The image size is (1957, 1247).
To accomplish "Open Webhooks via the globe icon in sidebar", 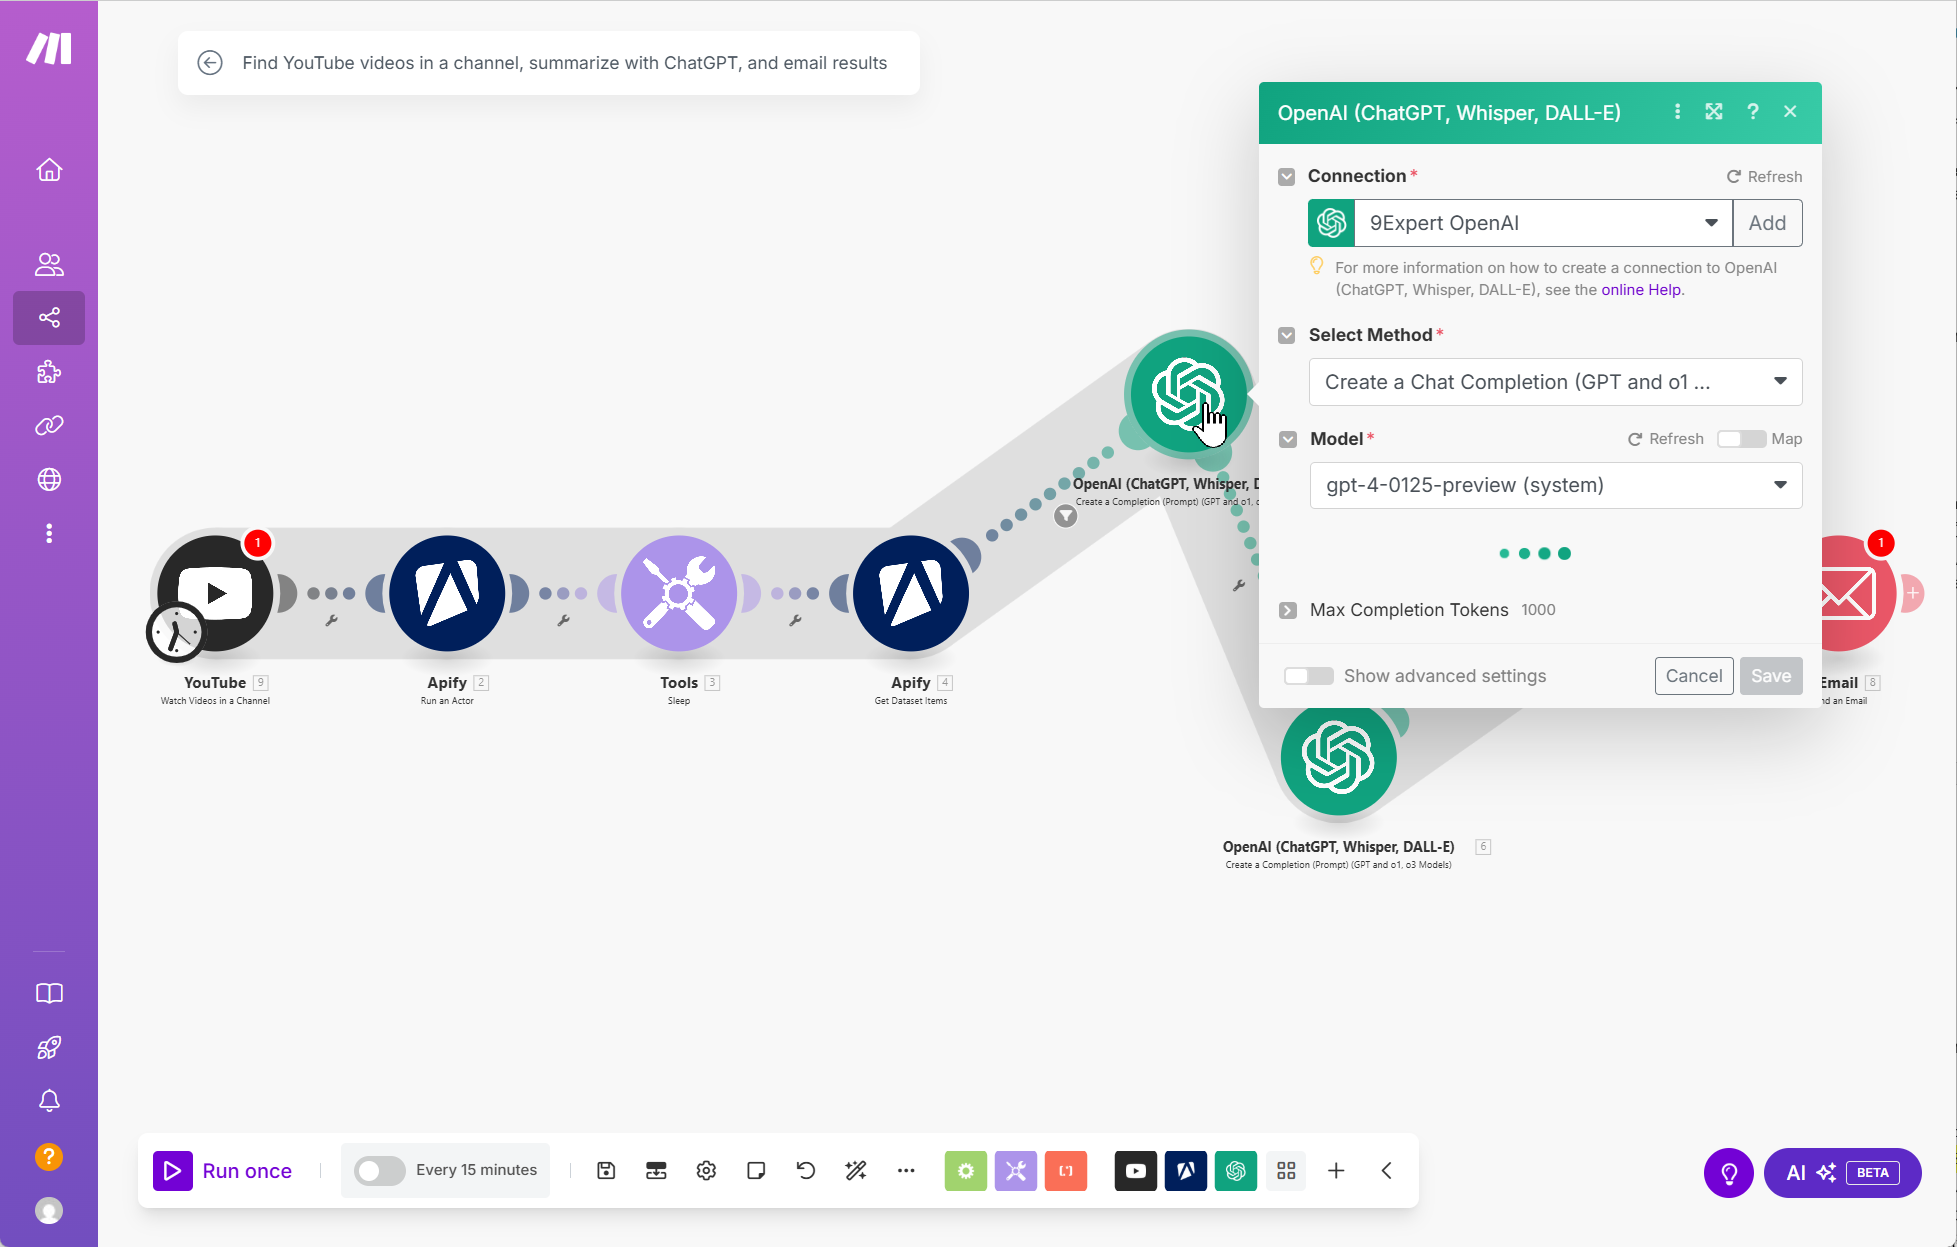I will tap(48, 479).
